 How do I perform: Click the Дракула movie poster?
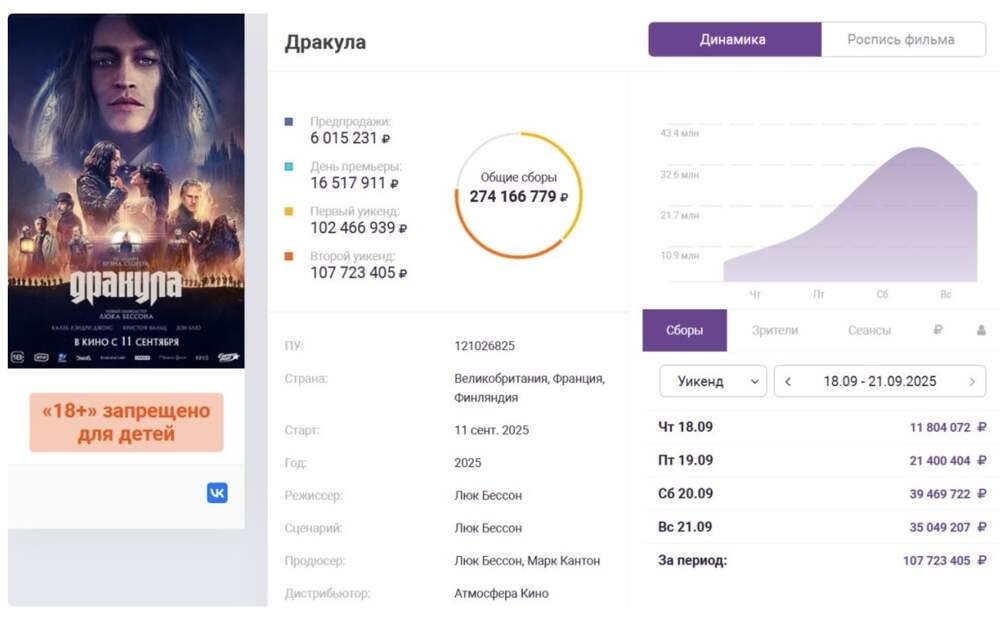(126, 190)
